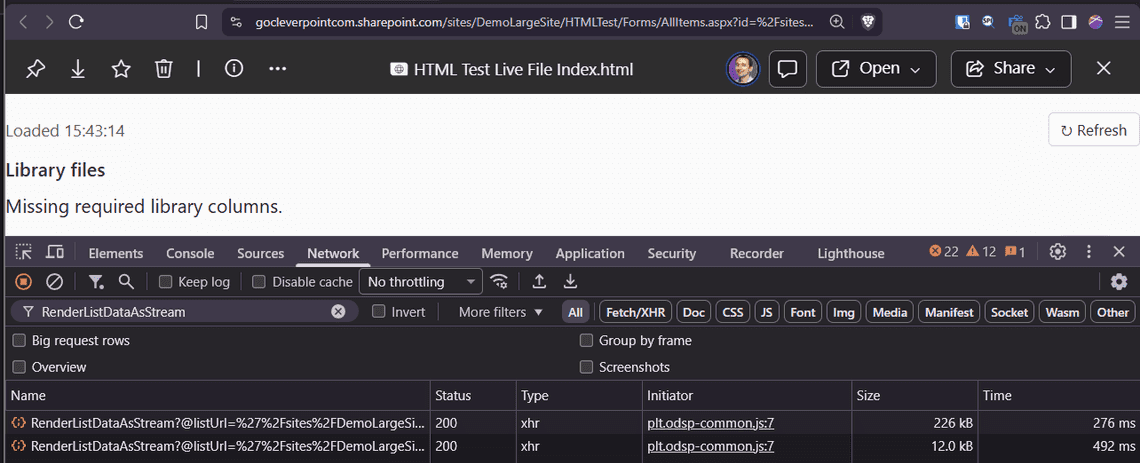Open file details info icon
The image size is (1140, 463).
pyautogui.click(x=233, y=68)
